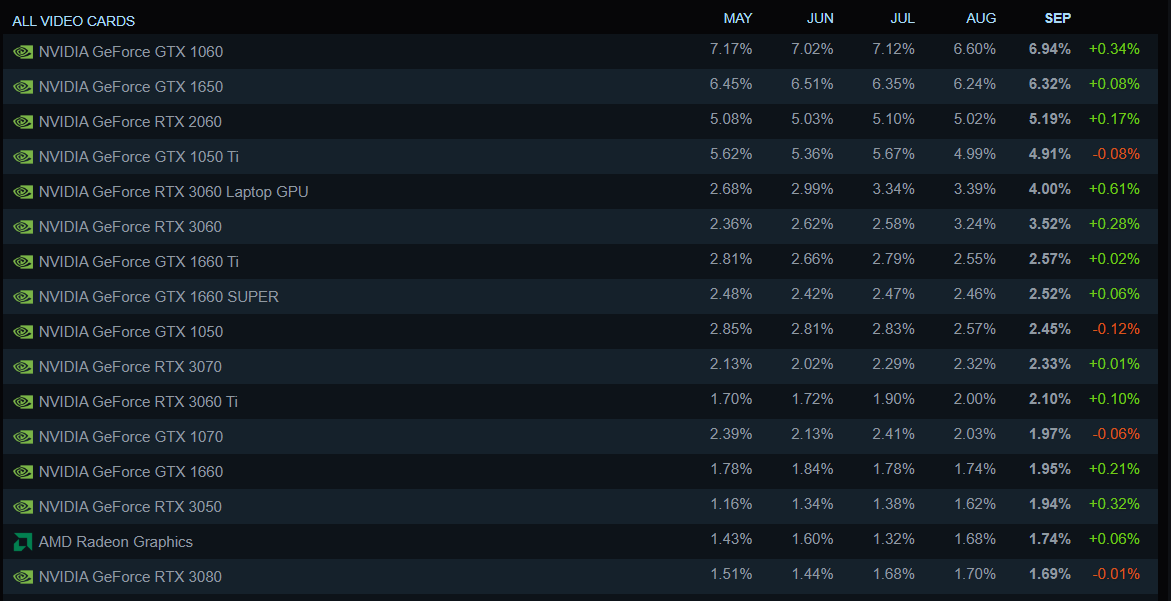
Task: Open the AMD Radeon Graphics entry
Action: 115,542
